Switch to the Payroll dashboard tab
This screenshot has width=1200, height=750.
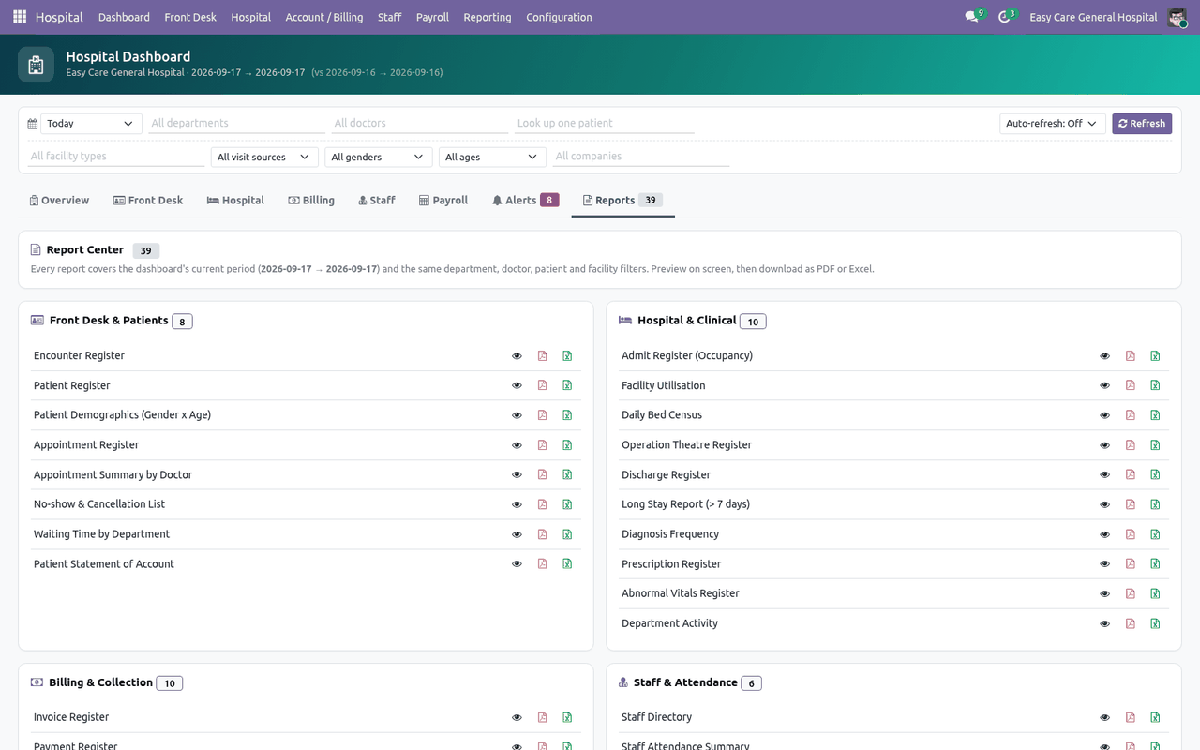(443, 200)
